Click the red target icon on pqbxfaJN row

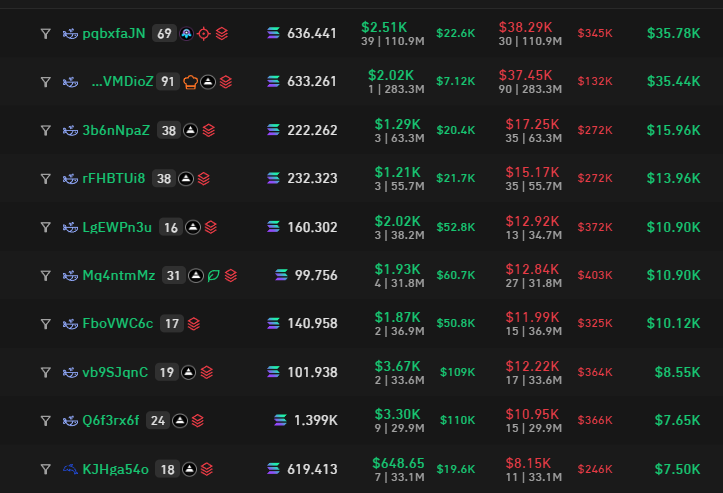[204, 34]
